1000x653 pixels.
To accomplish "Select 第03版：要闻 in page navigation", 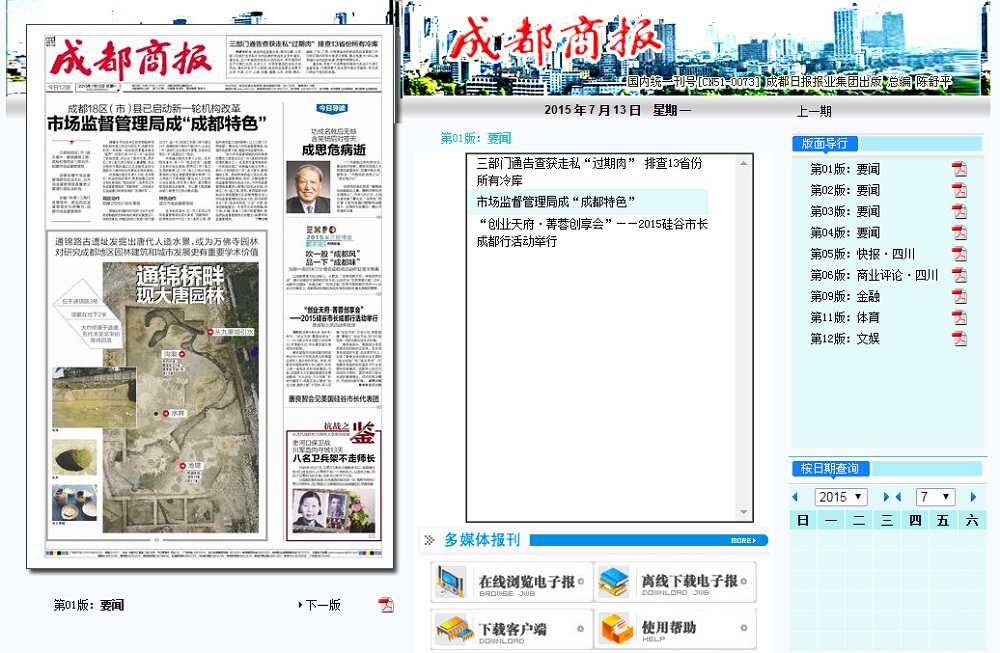I will coord(844,211).
